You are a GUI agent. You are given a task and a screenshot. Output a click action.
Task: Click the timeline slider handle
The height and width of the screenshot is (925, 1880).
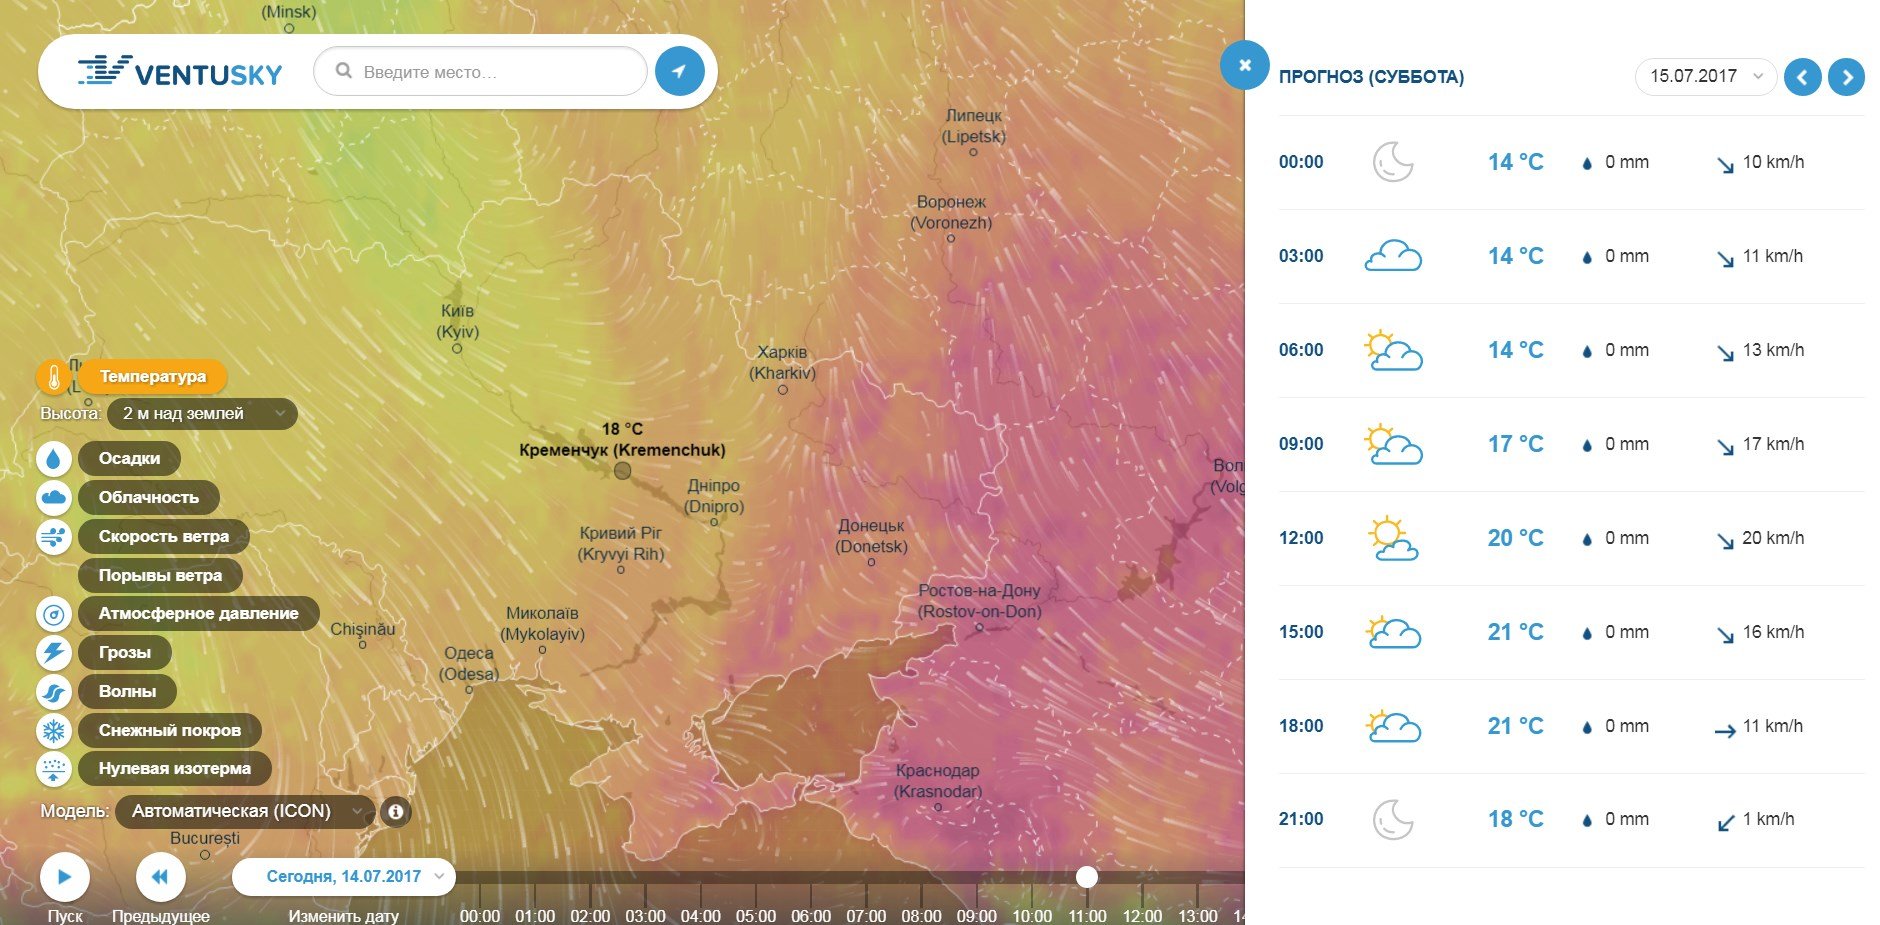tap(1087, 877)
